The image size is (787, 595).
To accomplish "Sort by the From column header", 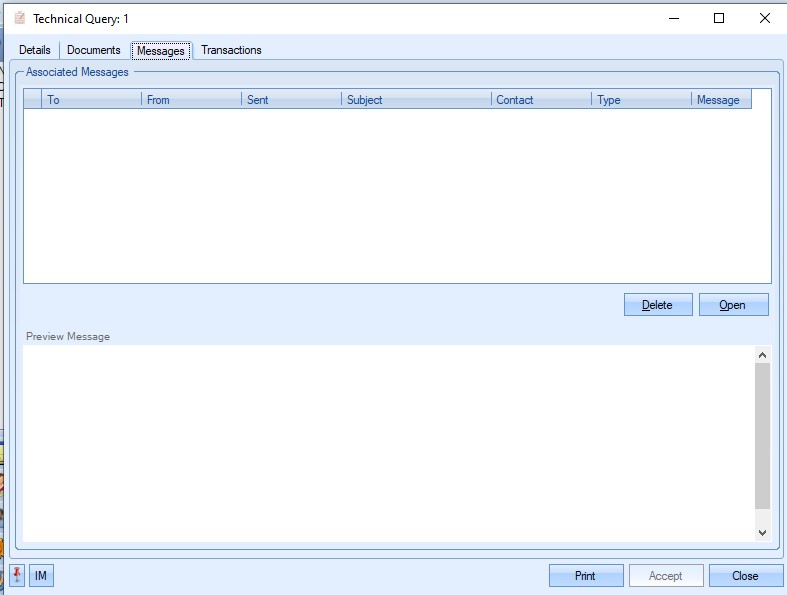I will tap(192, 99).
